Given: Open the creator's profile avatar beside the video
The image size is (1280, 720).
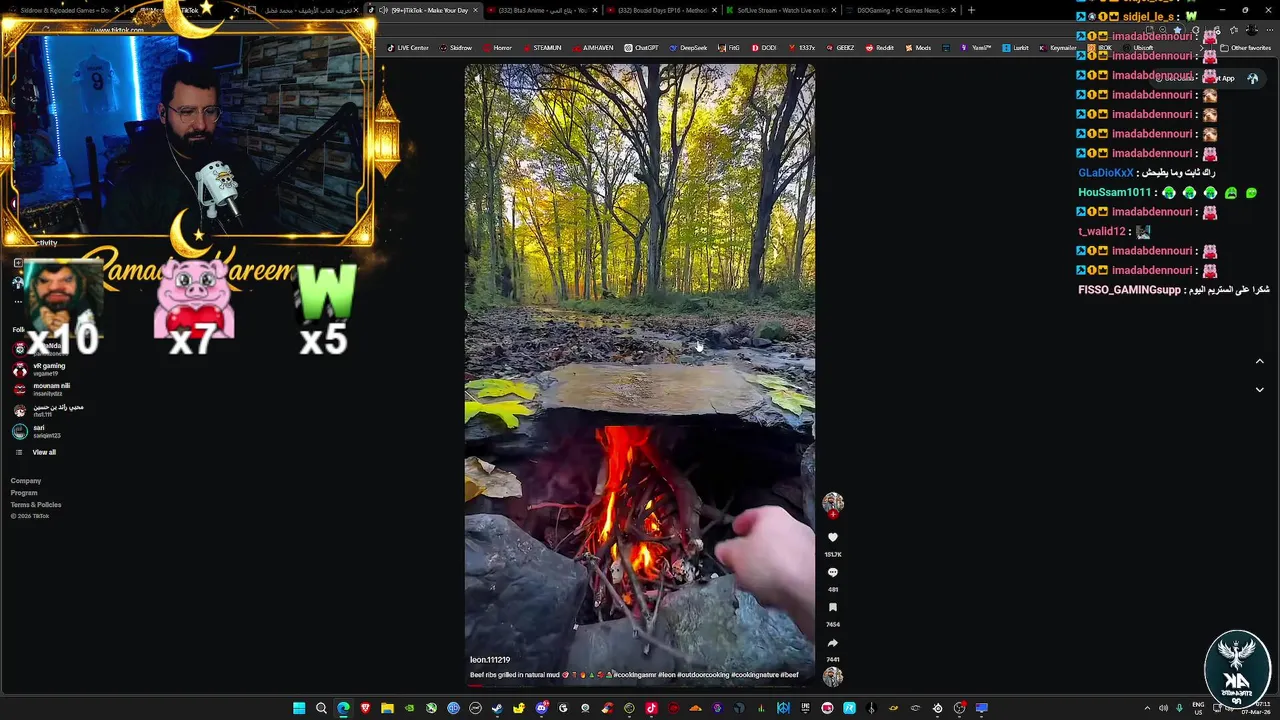Looking at the screenshot, I should [x=833, y=502].
